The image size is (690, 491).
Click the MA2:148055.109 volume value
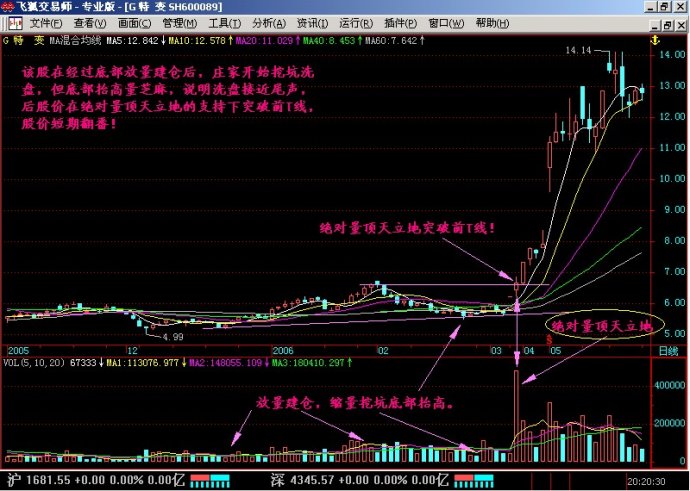pyautogui.click(x=225, y=363)
